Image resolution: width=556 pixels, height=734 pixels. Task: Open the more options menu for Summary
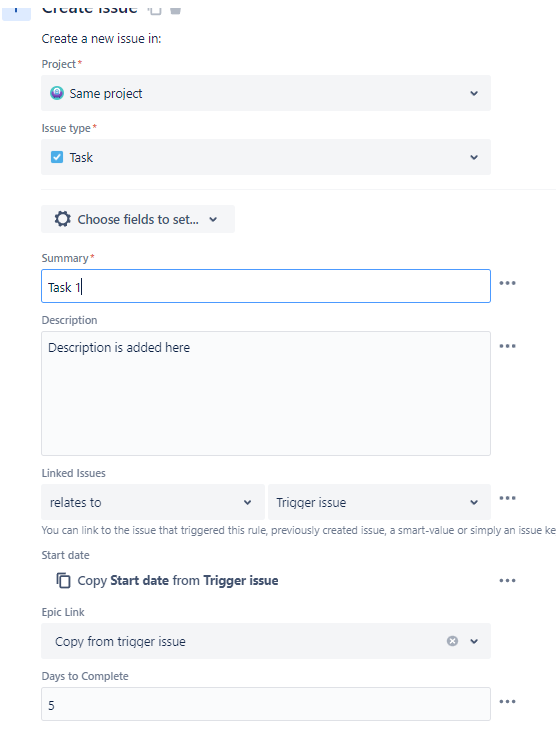click(x=507, y=283)
